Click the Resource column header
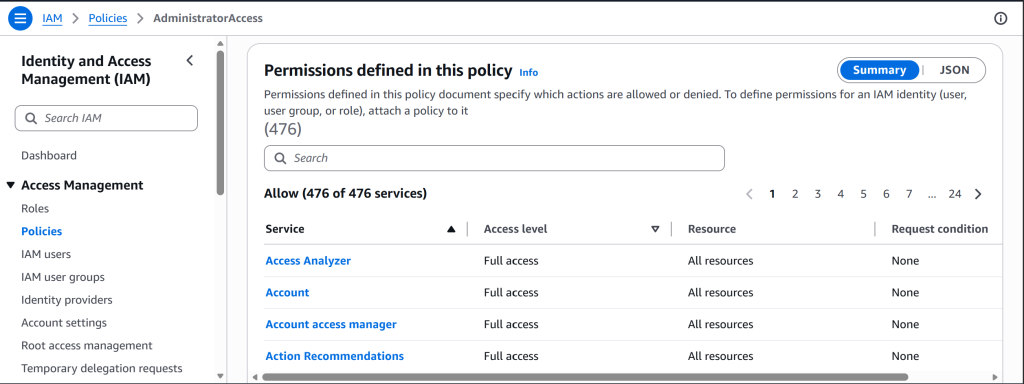Screen dimensions: 1024x384 [x=712, y=229]
